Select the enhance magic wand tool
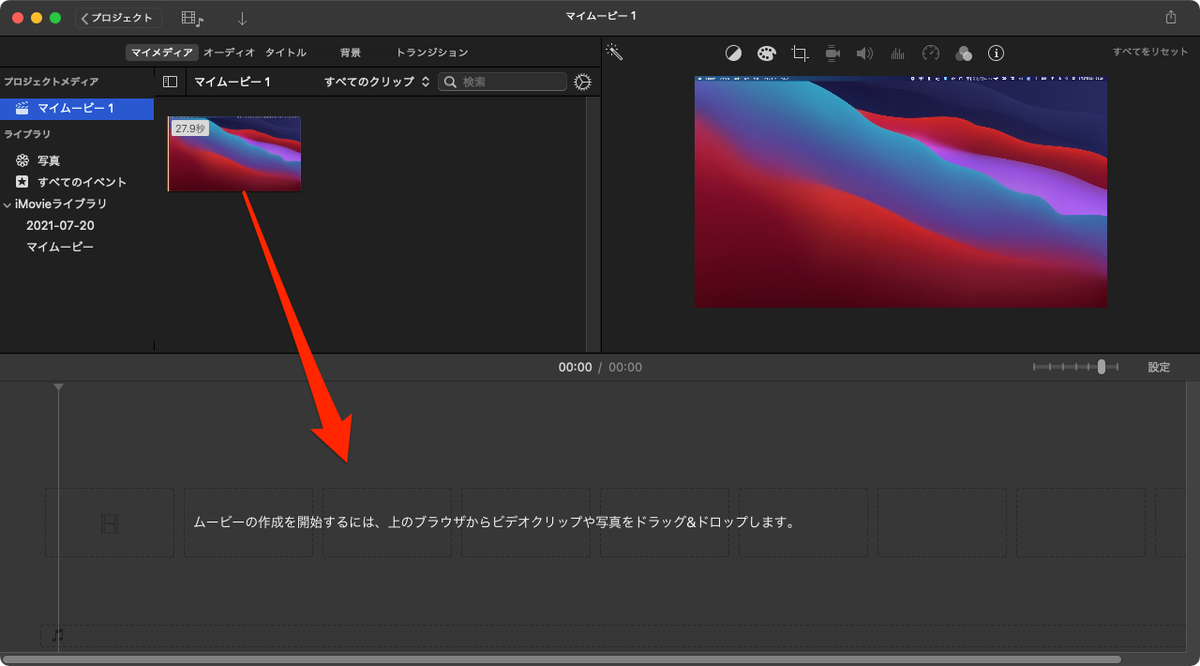 (x=613, y=52)
